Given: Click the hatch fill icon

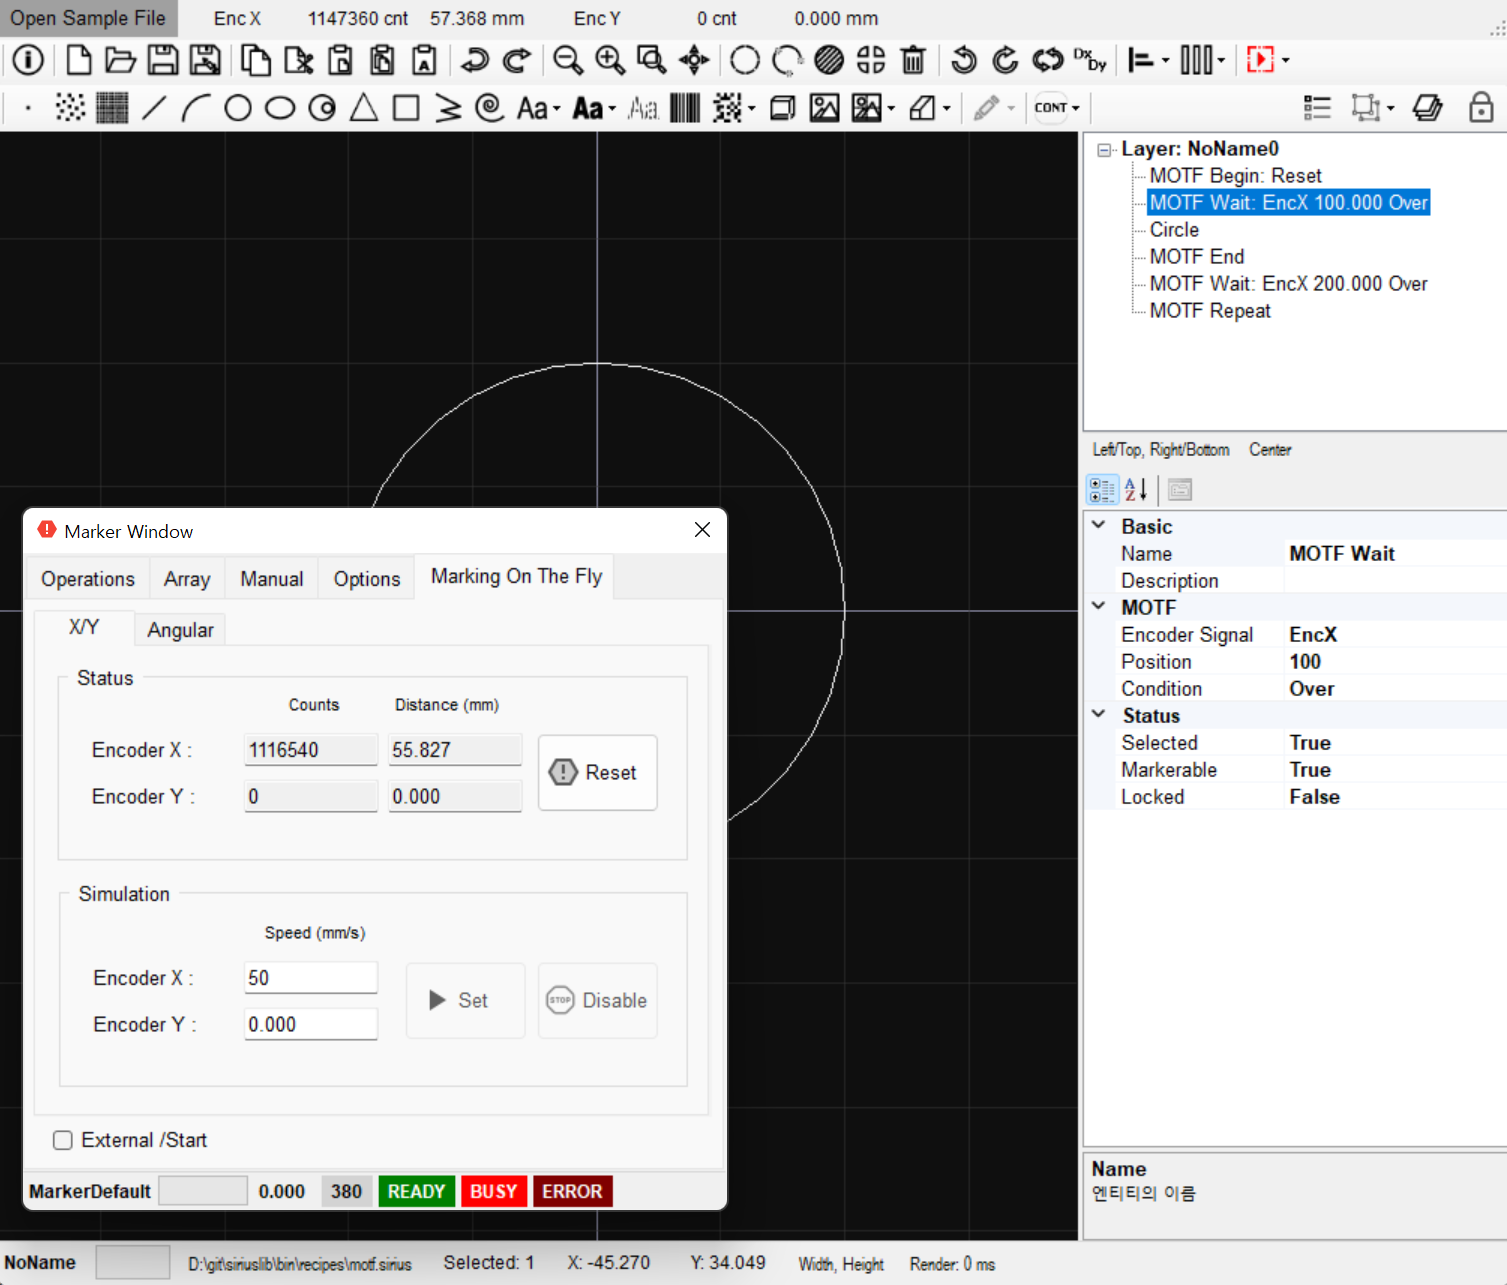Looking at the screenshot, I should click(x=829, y=60).
